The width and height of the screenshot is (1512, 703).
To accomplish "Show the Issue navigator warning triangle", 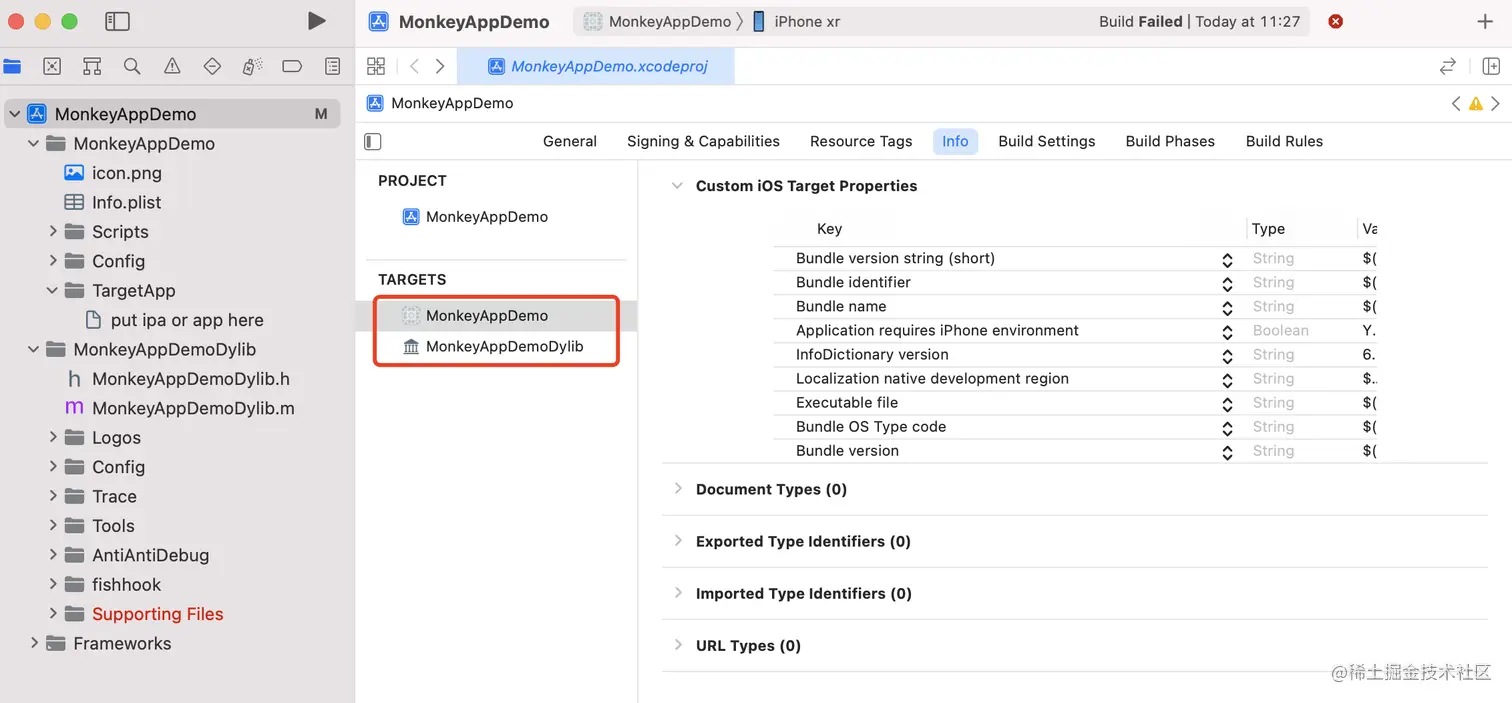I will (x=171, y=66).
